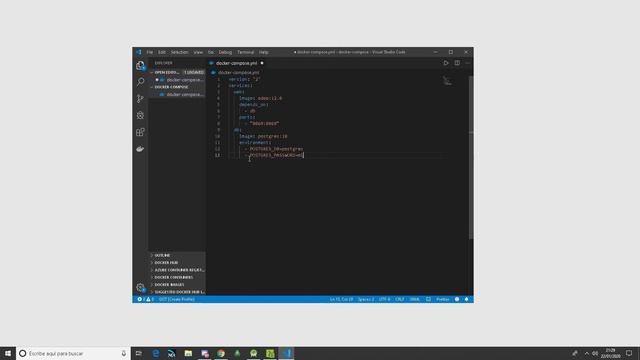This screenshot has width=640, height=360.
Task: Open the Windows Action Center icon
Action: click(629, 353)
